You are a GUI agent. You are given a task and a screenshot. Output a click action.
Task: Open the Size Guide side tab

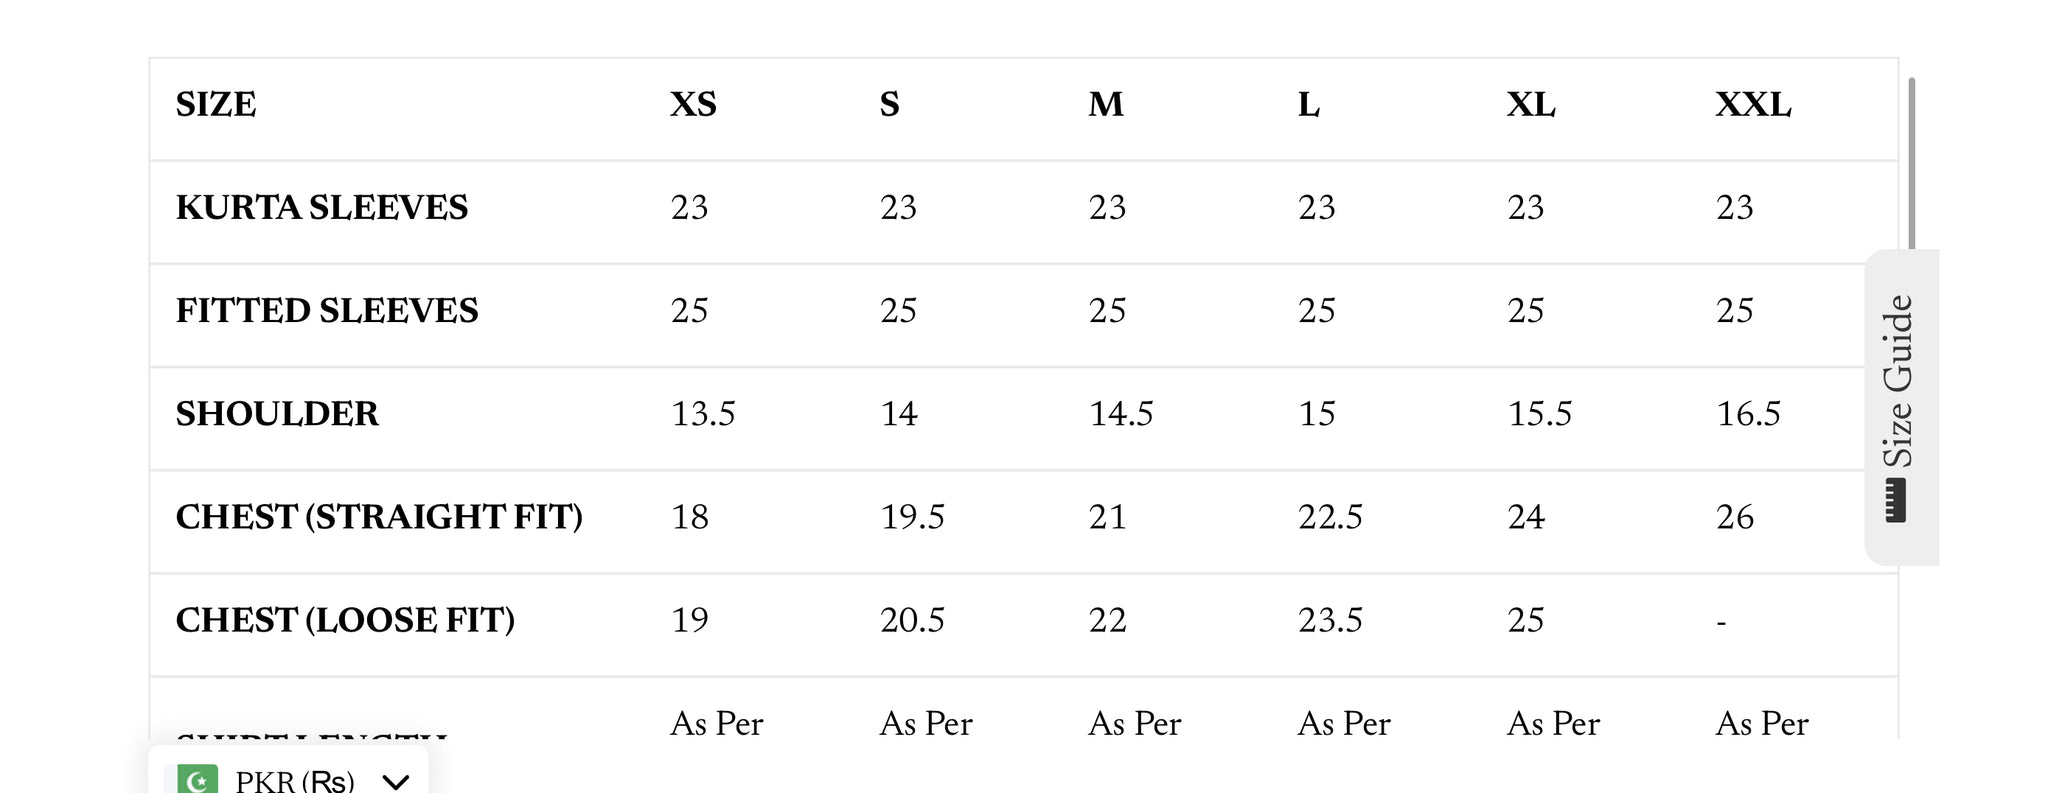coord(1901,407)
